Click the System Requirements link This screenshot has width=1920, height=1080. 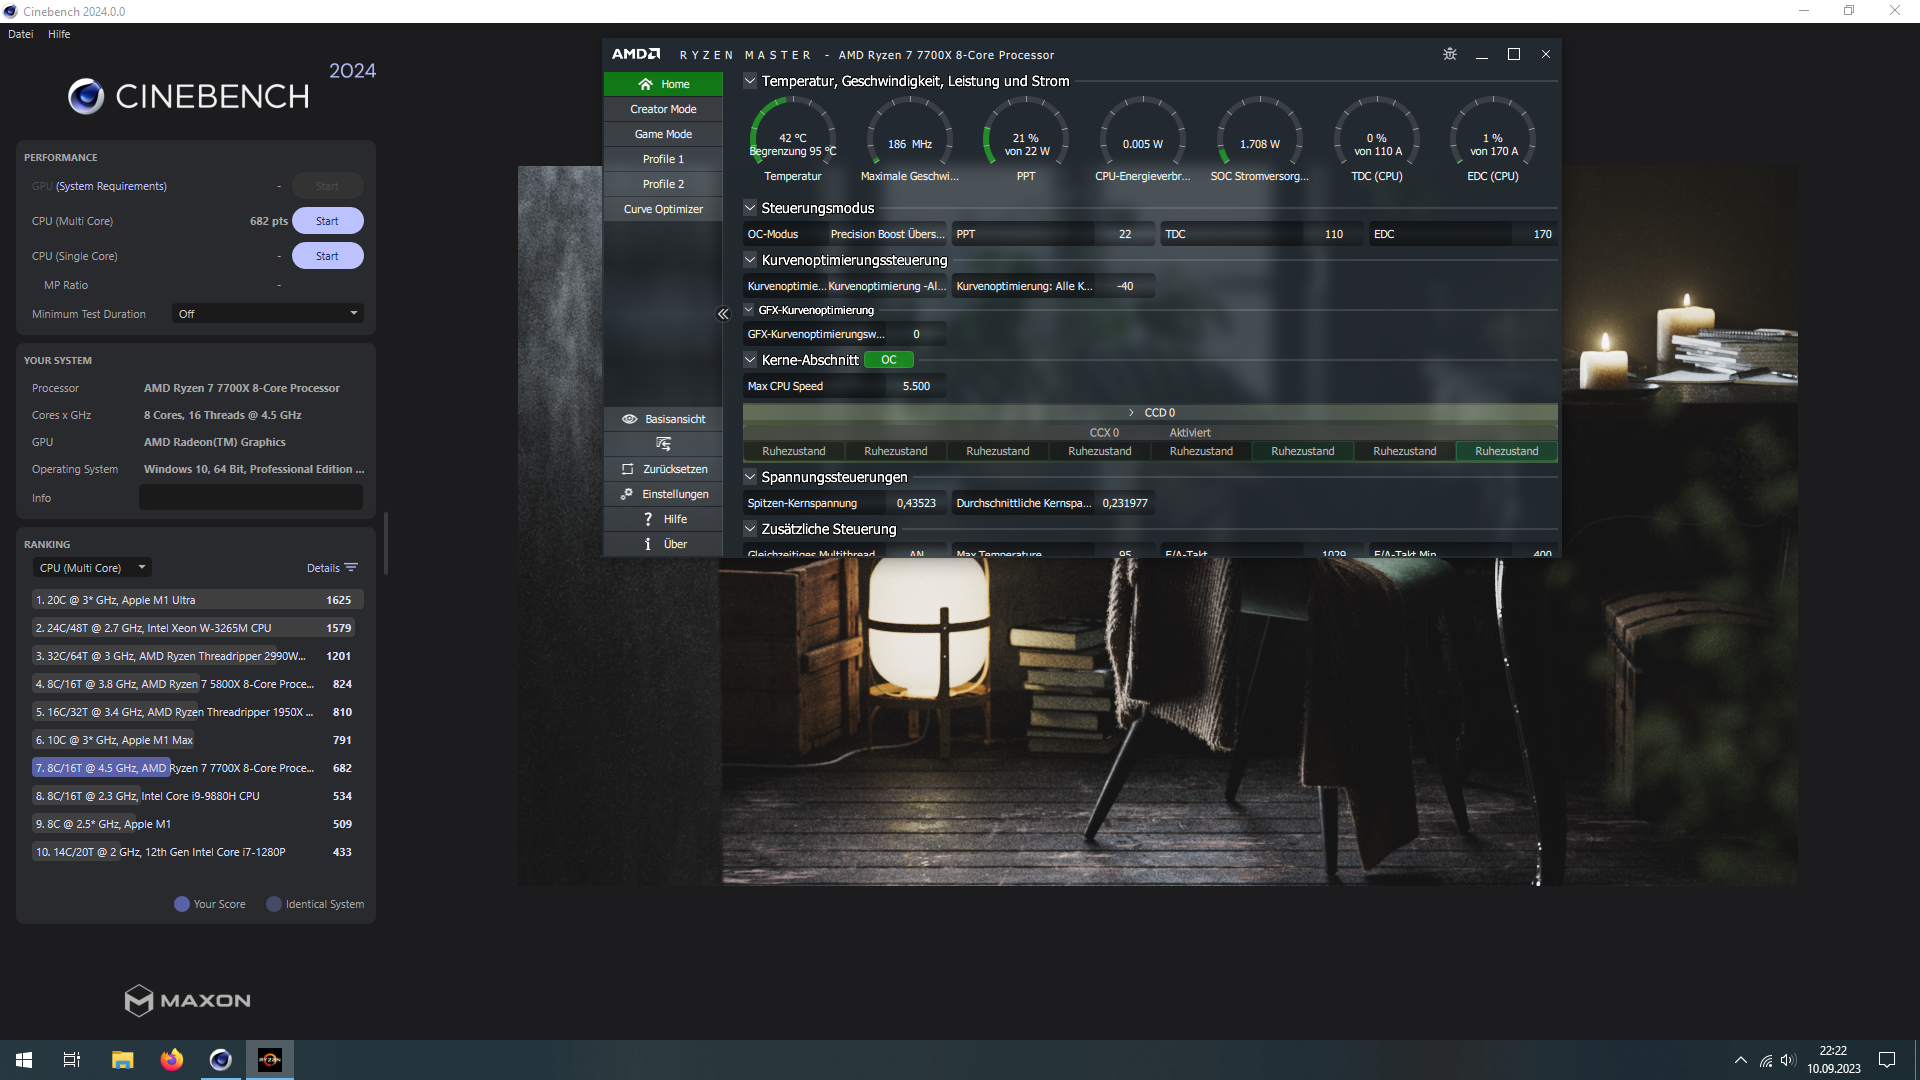111,186
